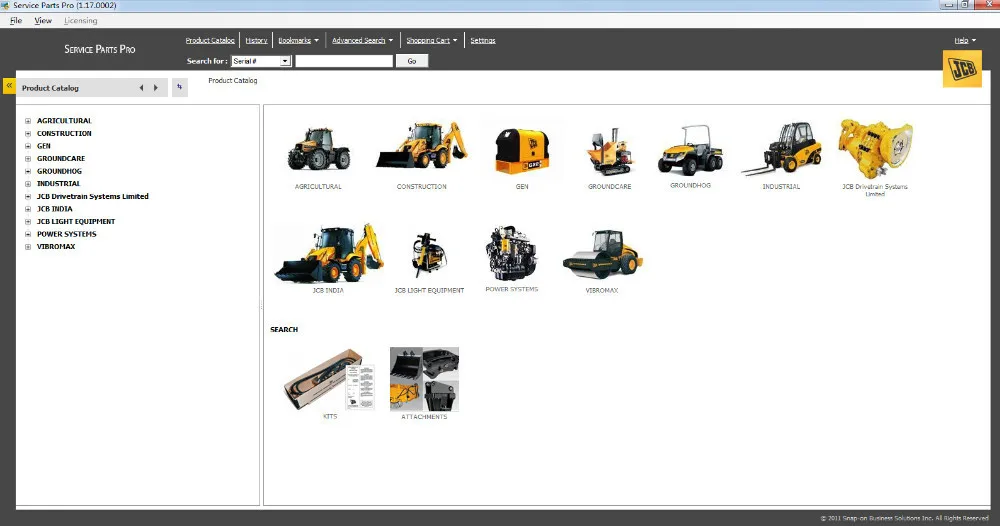Open the GROUNDHOG utility vehicle image

(x=691, y=150)
